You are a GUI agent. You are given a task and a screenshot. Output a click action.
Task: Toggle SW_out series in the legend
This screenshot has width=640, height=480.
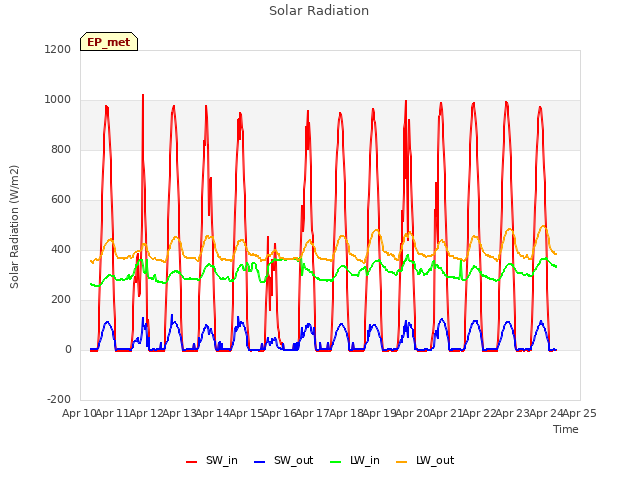point(283,460)
